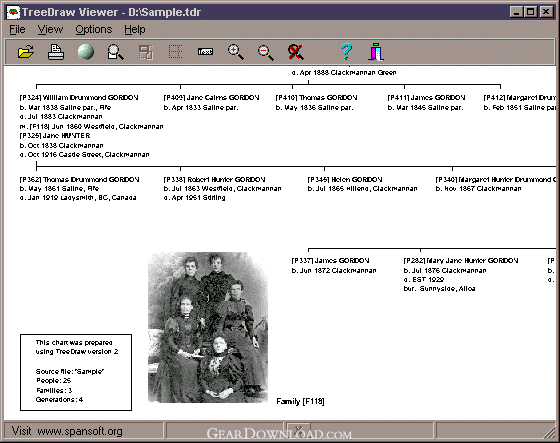Click 'bur. Sunnyside, Alloa' line
This screenshot has width=560, height=443.
coord(439,289)
